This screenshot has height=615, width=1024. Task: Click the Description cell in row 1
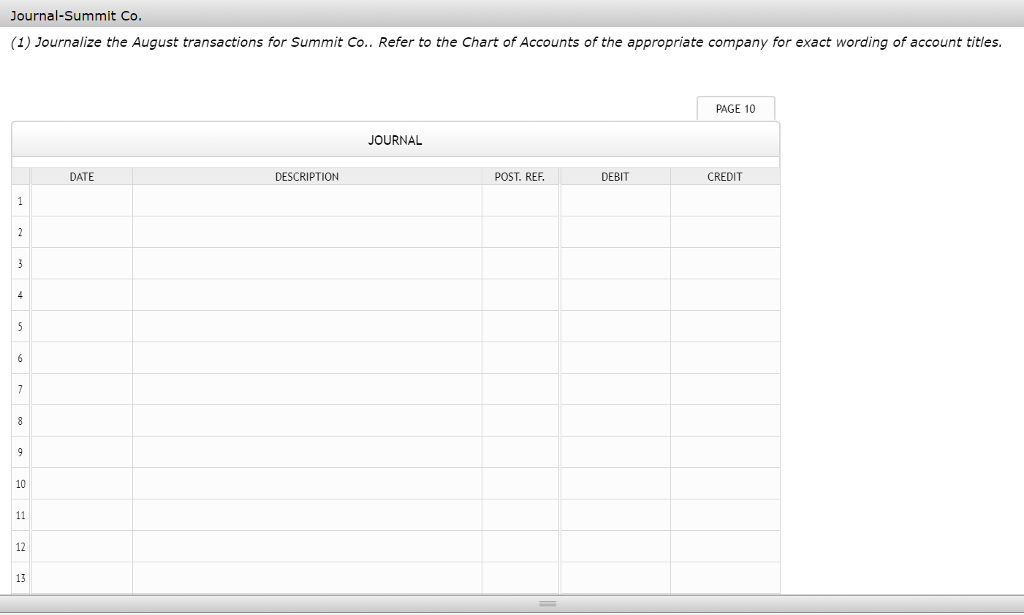pyautogui.click(x=307, y=201)
